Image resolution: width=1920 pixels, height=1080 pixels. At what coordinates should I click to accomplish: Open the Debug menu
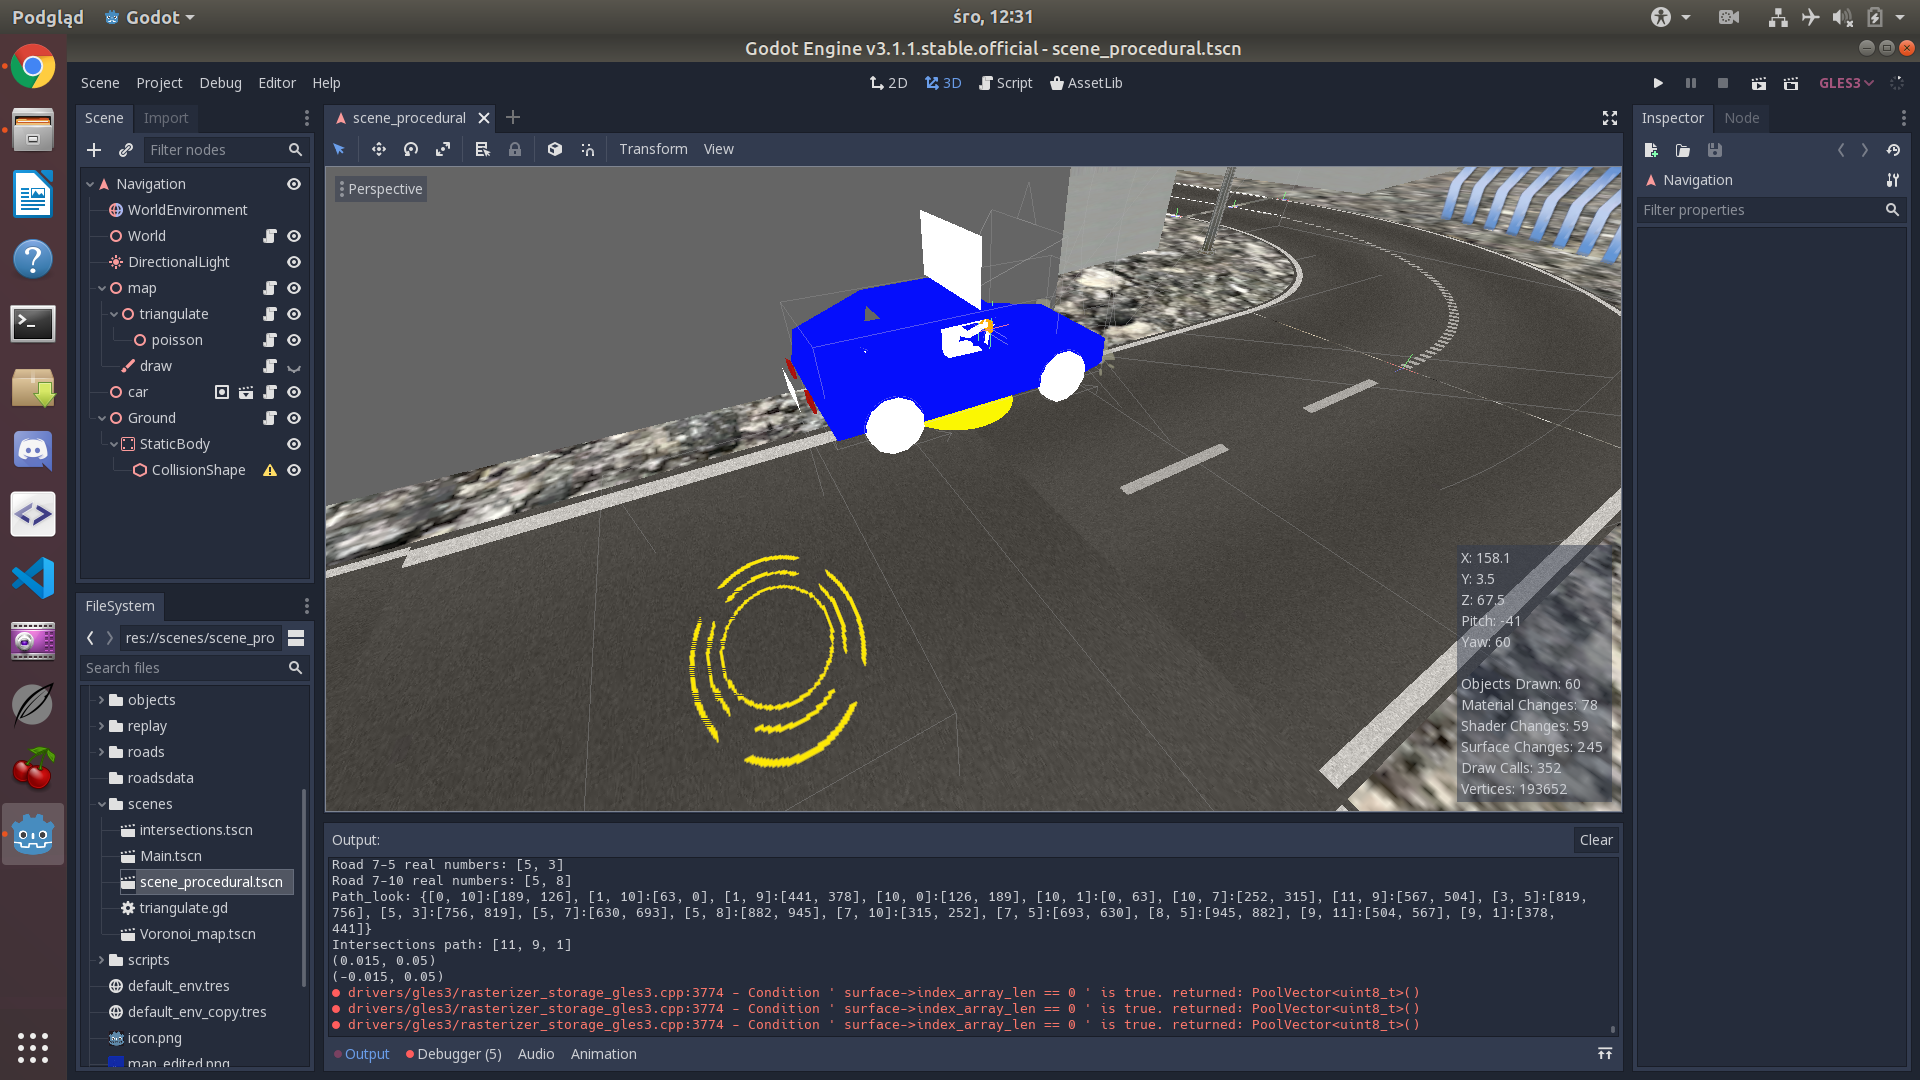pyautogui.click(x=220, y=83)
